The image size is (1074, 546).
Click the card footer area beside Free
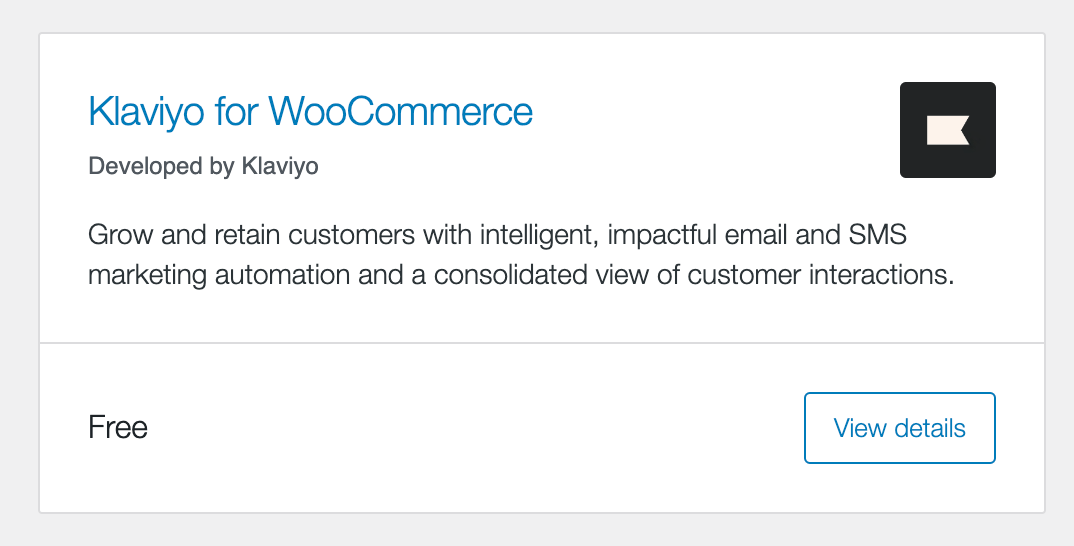[450, 428]
